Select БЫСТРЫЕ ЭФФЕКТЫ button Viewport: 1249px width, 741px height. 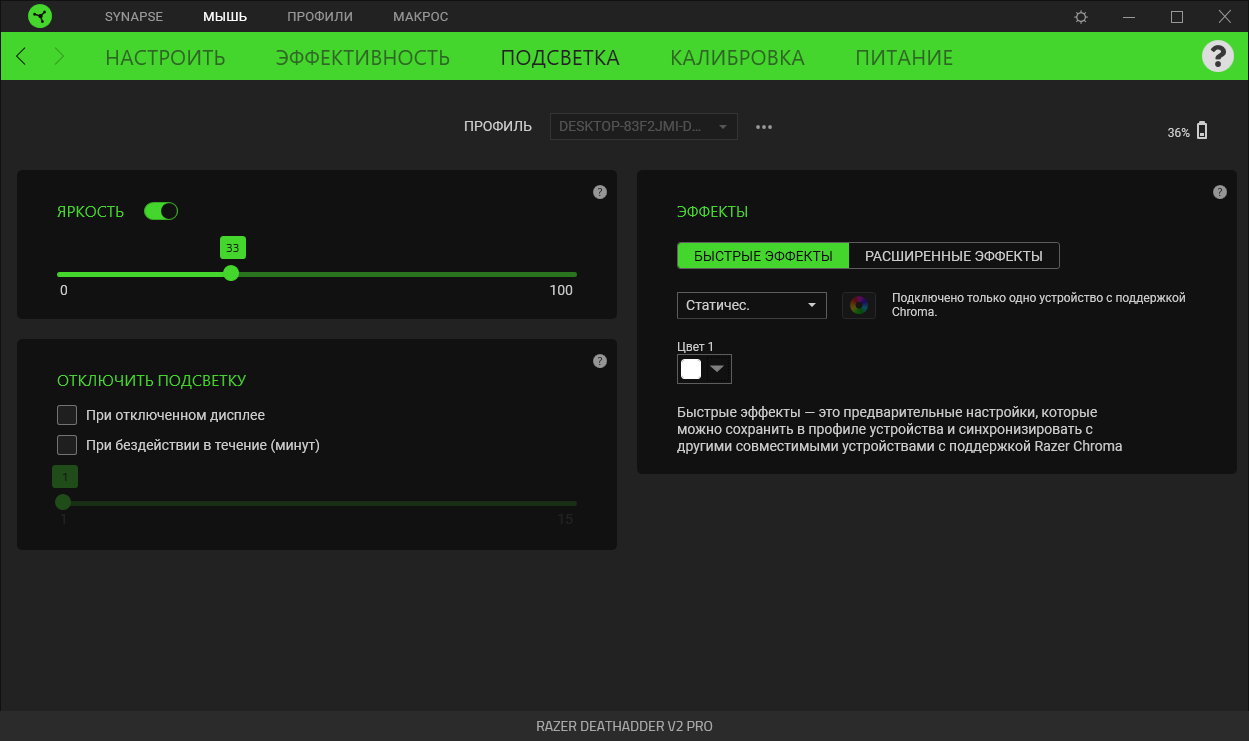763,256
